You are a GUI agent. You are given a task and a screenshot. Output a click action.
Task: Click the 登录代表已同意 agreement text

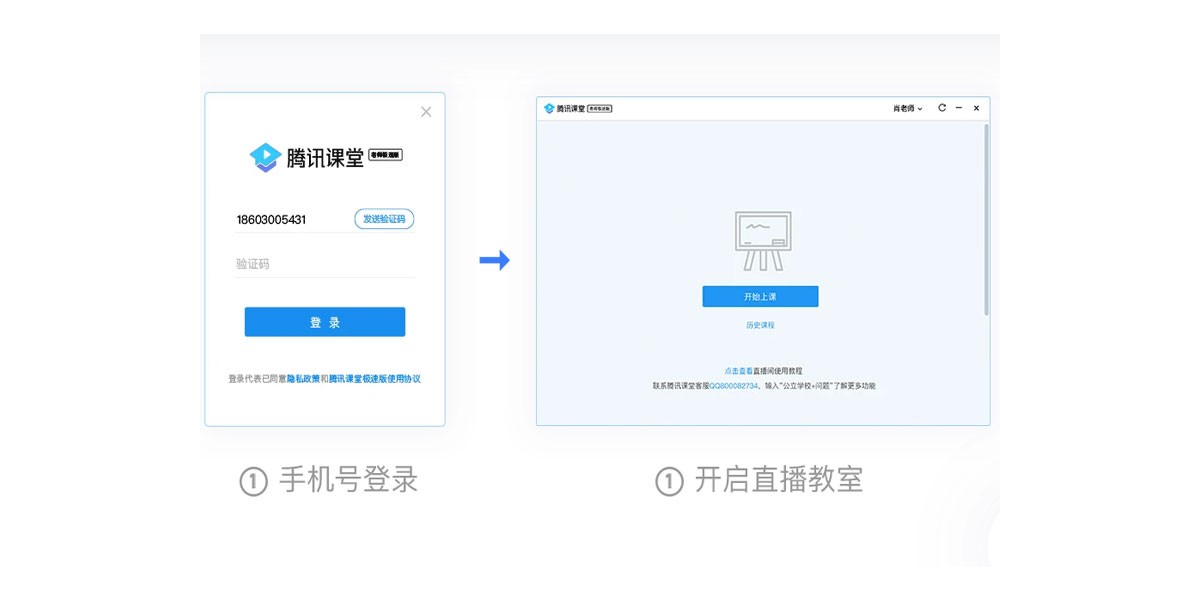[257, 379]
